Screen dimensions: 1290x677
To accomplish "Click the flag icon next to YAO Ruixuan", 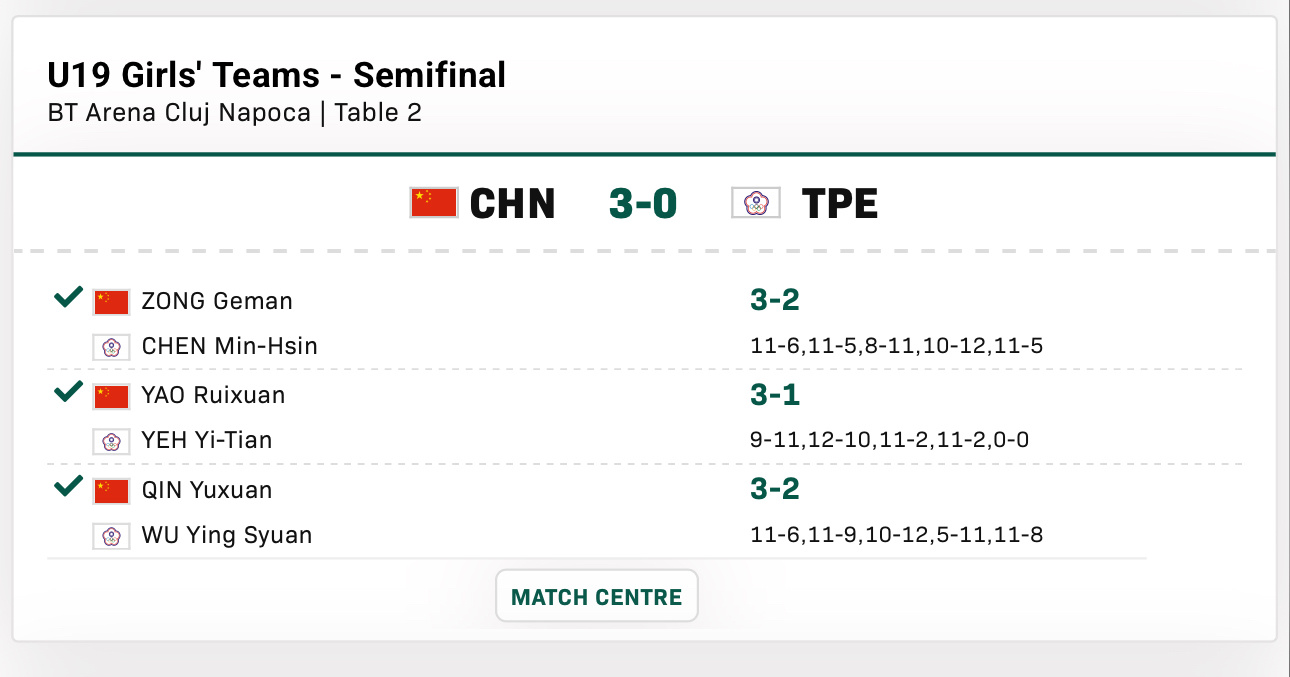I will pyautogui.click(x=111, y=396).
